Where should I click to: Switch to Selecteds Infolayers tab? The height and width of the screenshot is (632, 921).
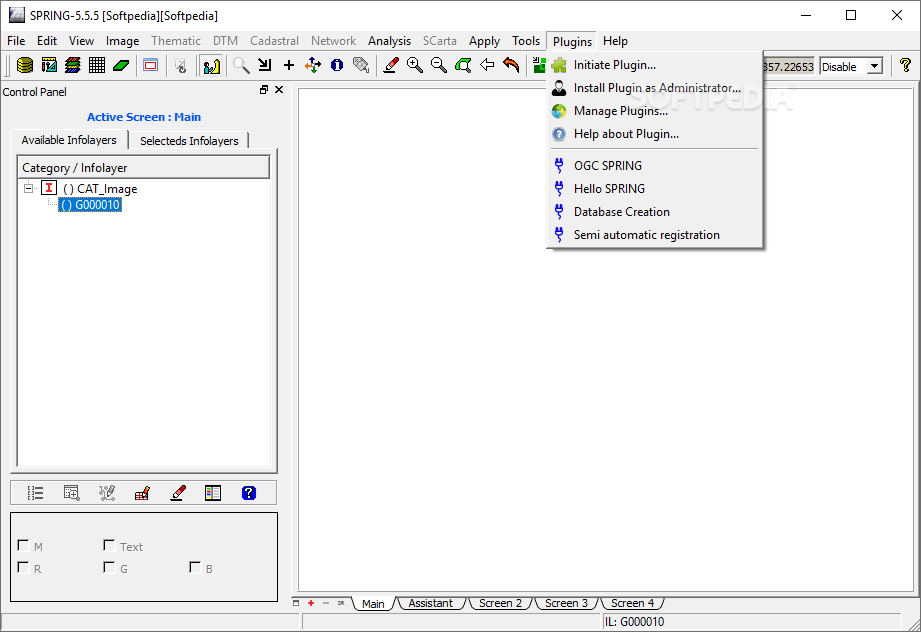coord(189,141)
